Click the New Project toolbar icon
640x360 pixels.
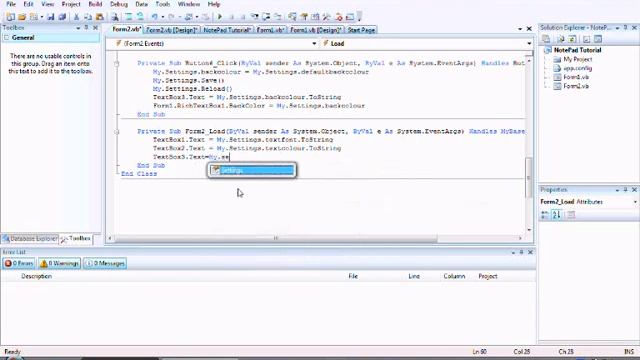point(11,17)
